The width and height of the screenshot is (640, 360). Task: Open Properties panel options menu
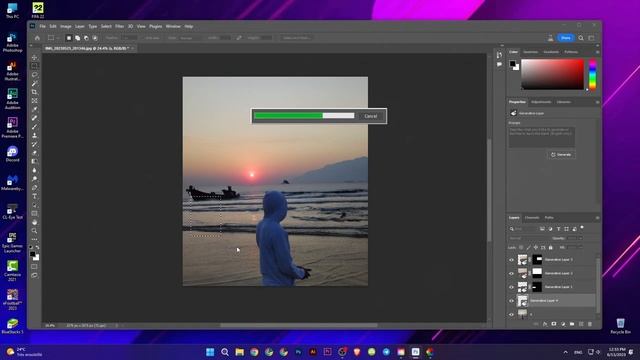pyautogui.click(x=597, y=102)
